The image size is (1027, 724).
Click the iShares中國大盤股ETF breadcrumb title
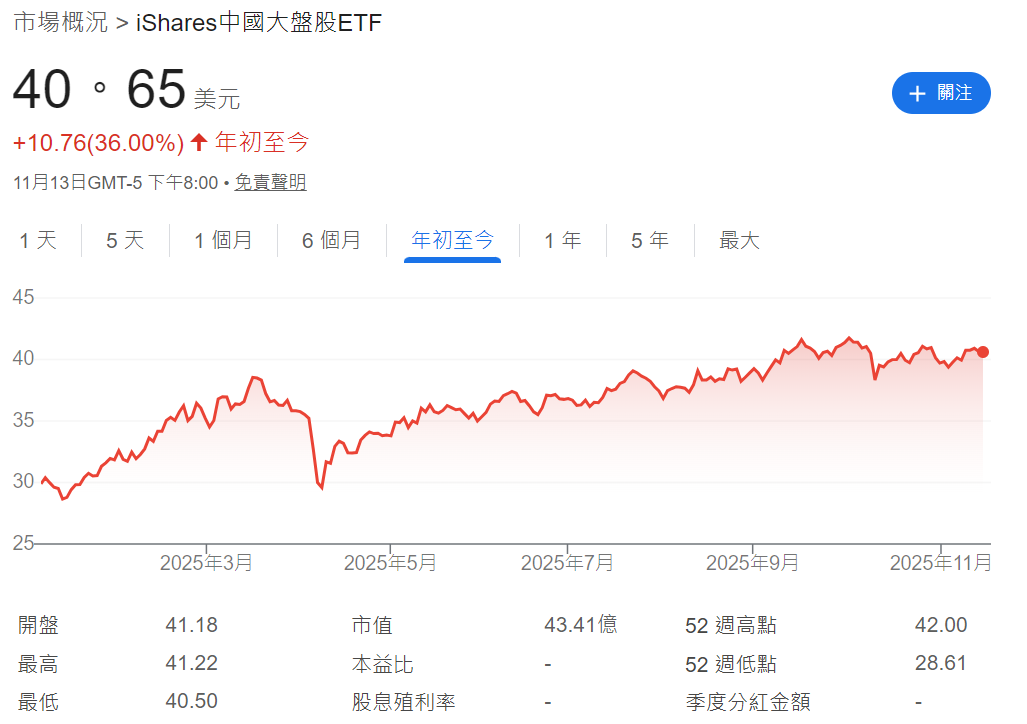pos(258,22)
